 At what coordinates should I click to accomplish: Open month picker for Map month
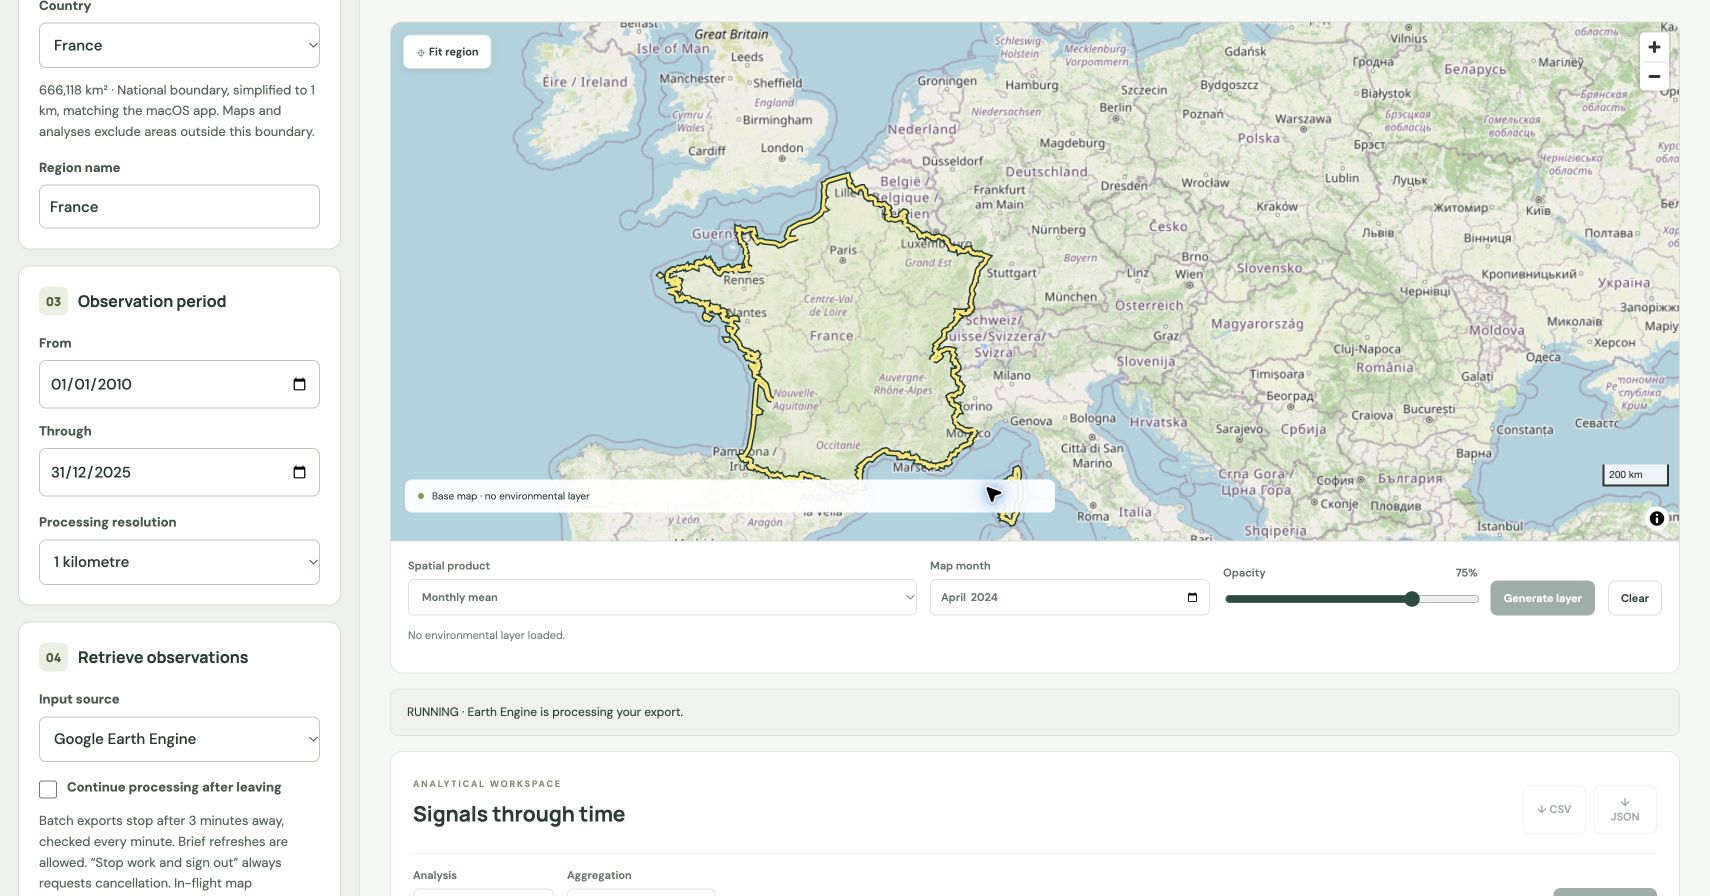1192,597
